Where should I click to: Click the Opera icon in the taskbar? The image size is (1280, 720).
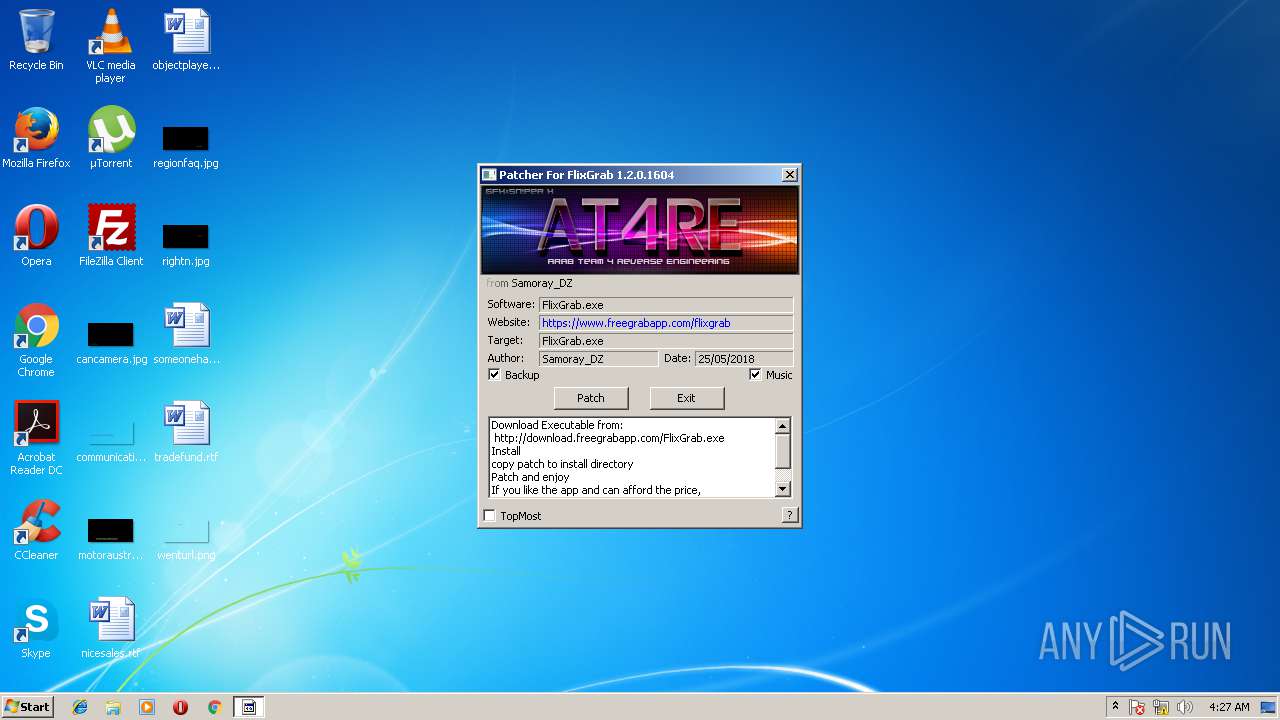coord(181,707)
